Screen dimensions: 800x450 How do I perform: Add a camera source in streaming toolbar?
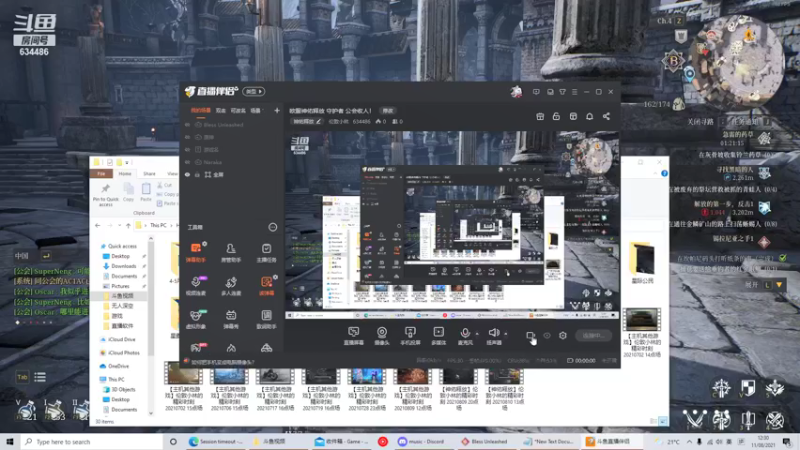382,336
